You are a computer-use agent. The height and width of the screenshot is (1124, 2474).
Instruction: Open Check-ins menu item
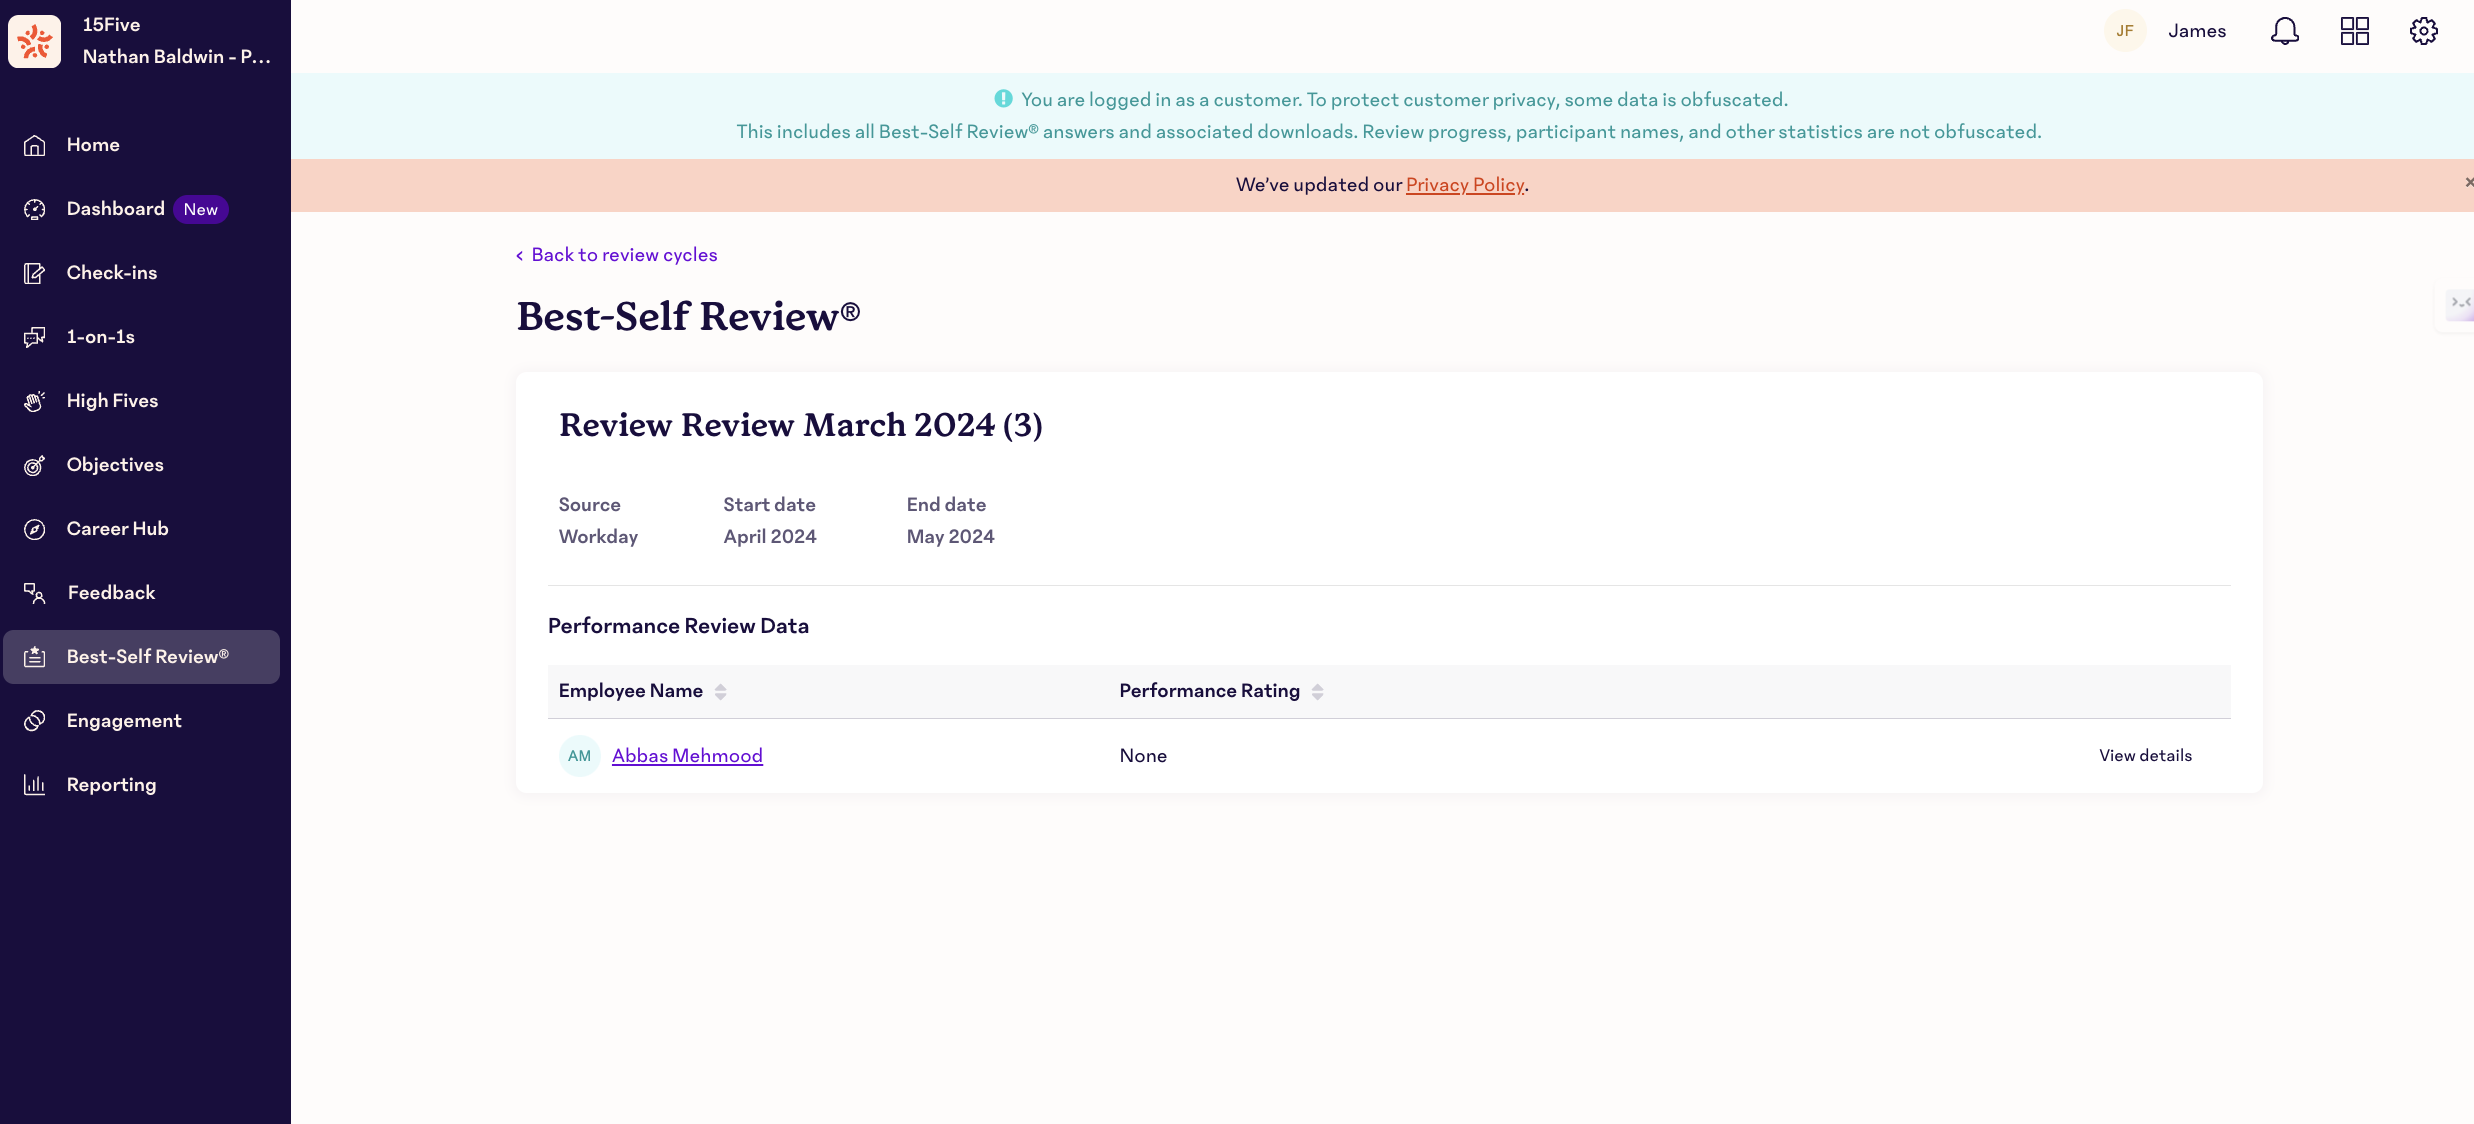pyautogui.click(x=112, y=273)
